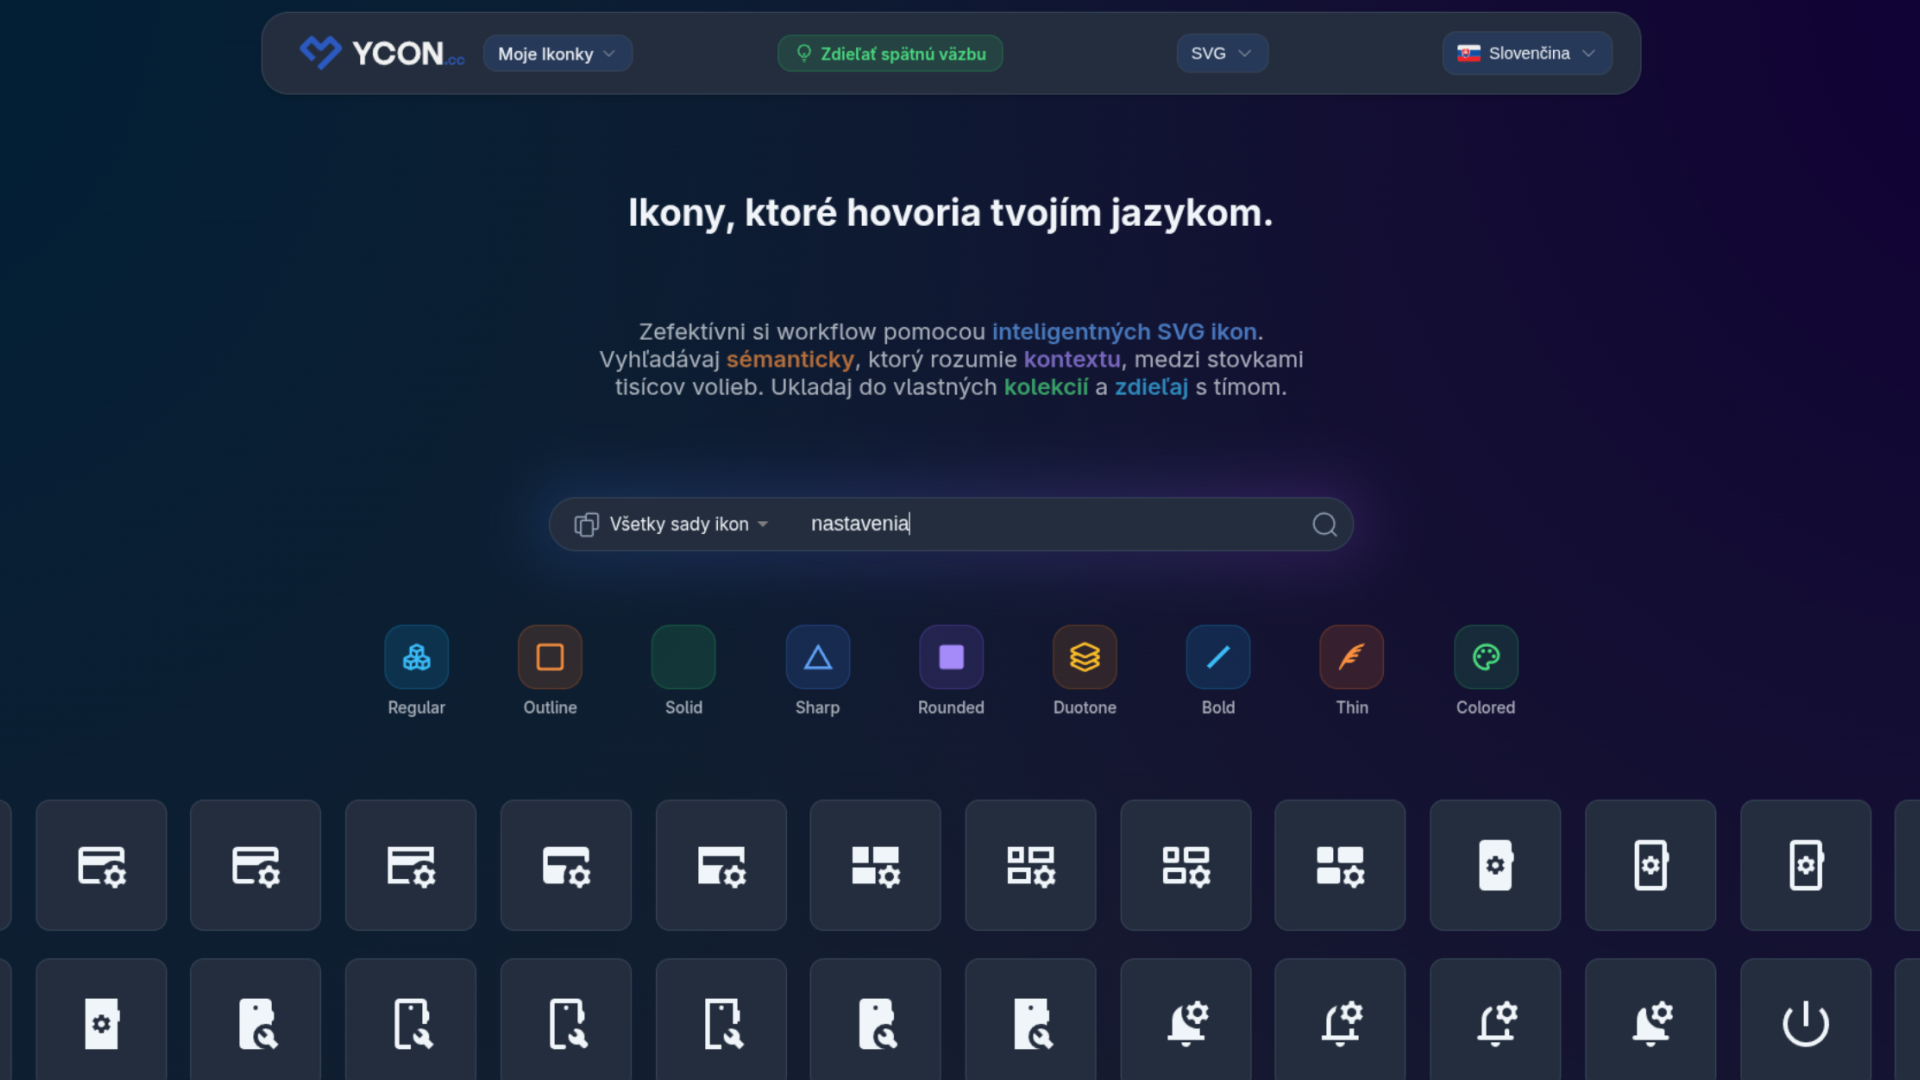This screenshot has height=1080, width=1920.
Task: Select the first outline bell-with-gear icon
Action: tap(1340, 1023)
